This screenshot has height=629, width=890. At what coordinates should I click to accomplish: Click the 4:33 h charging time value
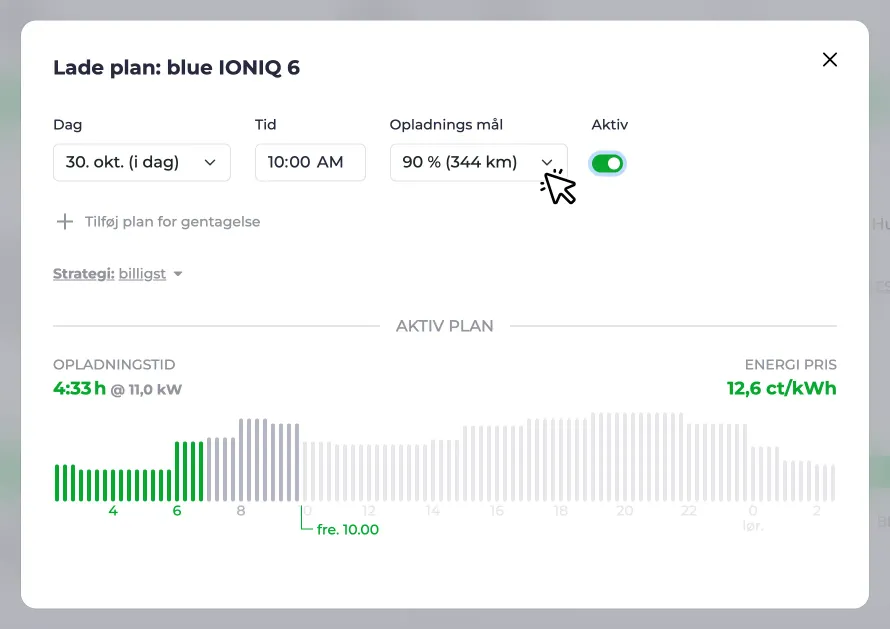pos(79,388)
